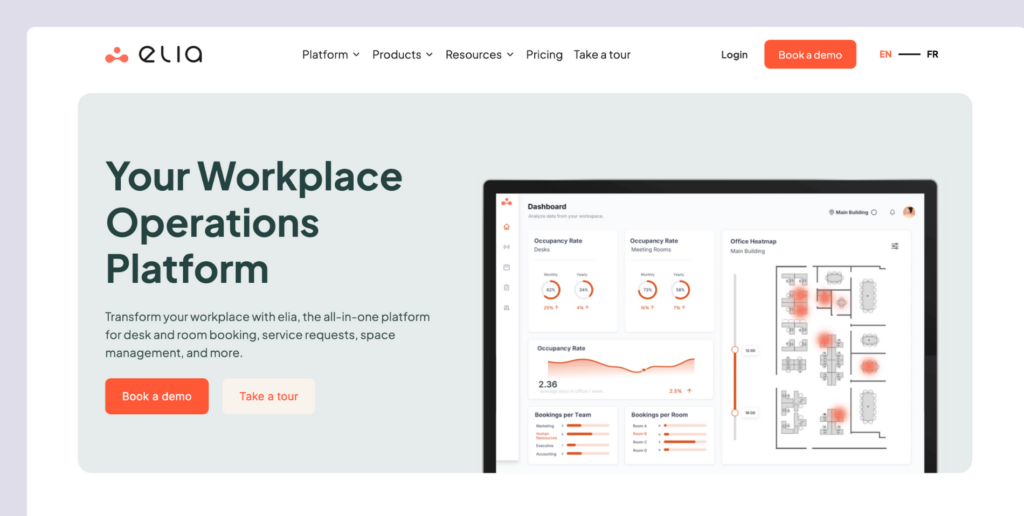Click the Office Heatmap heading
1024x516 pixels.
pyautogui.click(x=753, y=241)
